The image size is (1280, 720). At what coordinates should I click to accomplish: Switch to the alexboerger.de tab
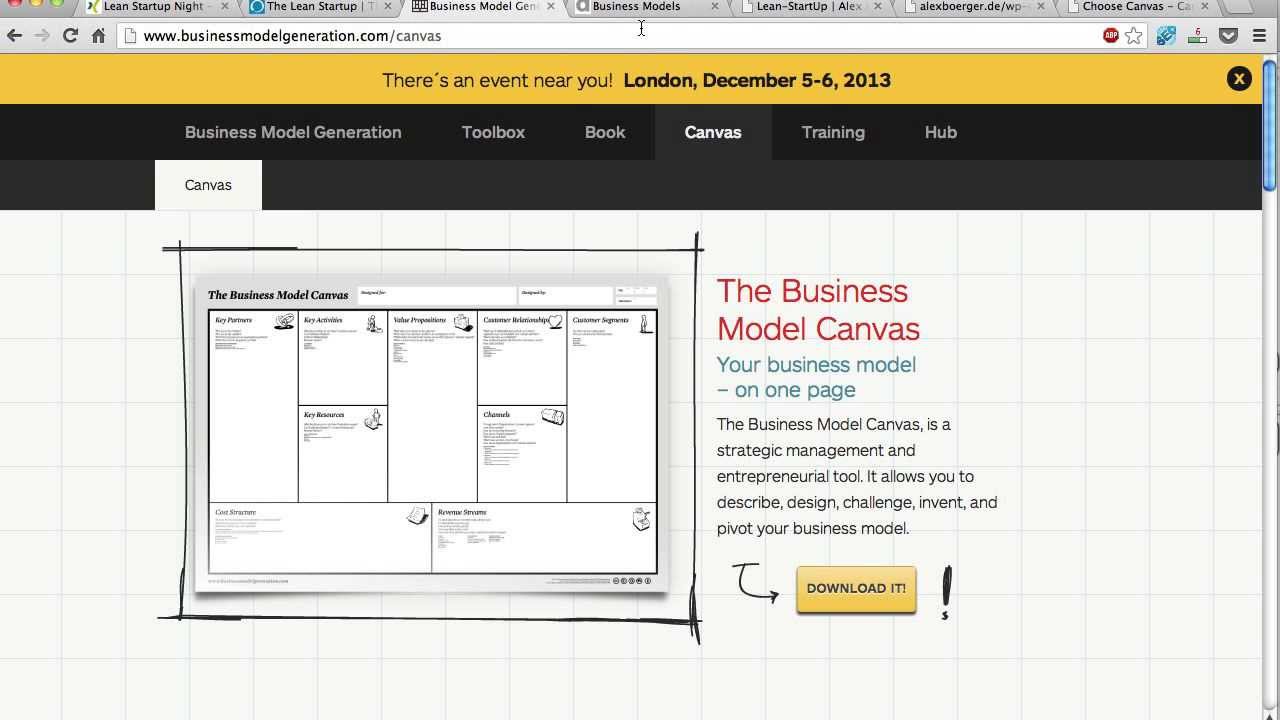pyautogui.click(x=971, y=6)
